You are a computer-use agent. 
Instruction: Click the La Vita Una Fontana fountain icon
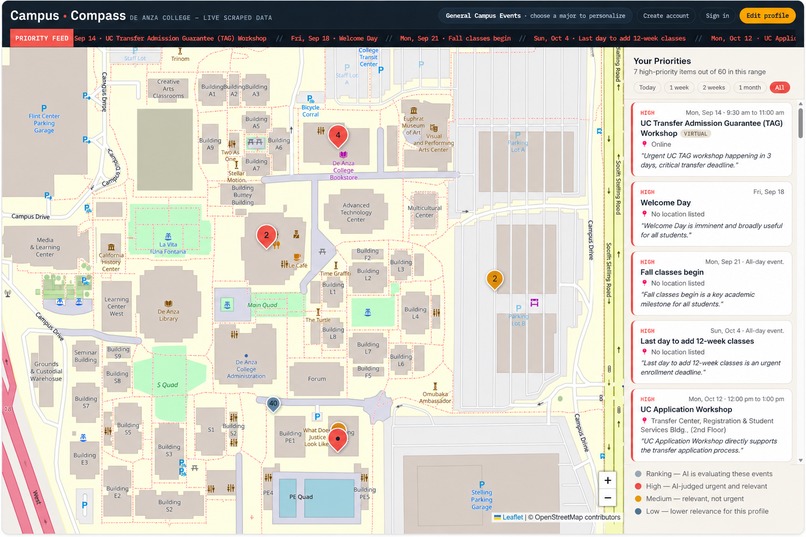coord(168,236)
